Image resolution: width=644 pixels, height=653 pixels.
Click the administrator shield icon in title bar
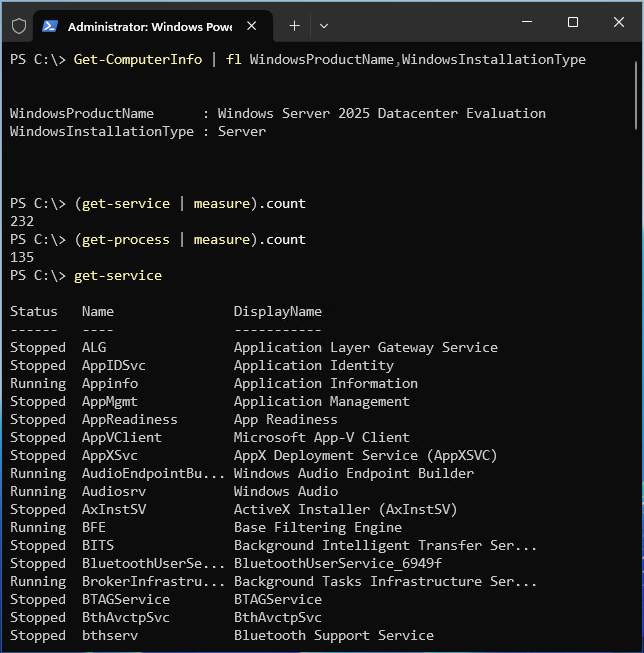[x=18, y=25]
